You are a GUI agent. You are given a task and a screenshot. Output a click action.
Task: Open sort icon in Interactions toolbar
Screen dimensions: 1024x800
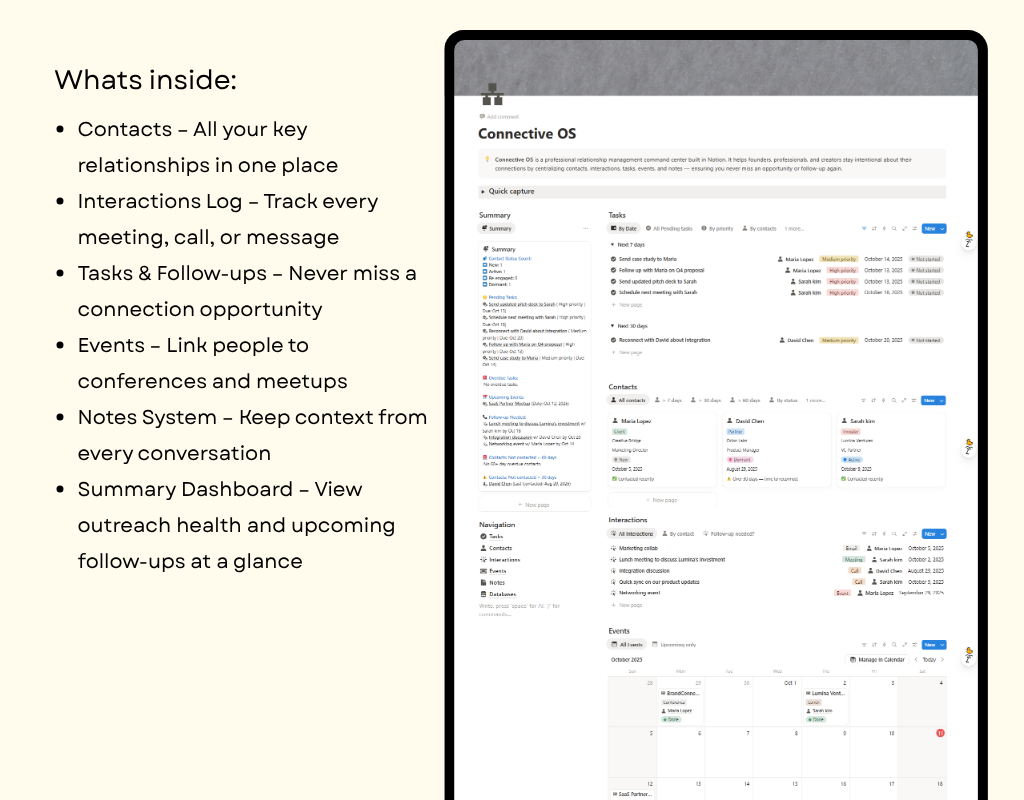pos(874,534)
